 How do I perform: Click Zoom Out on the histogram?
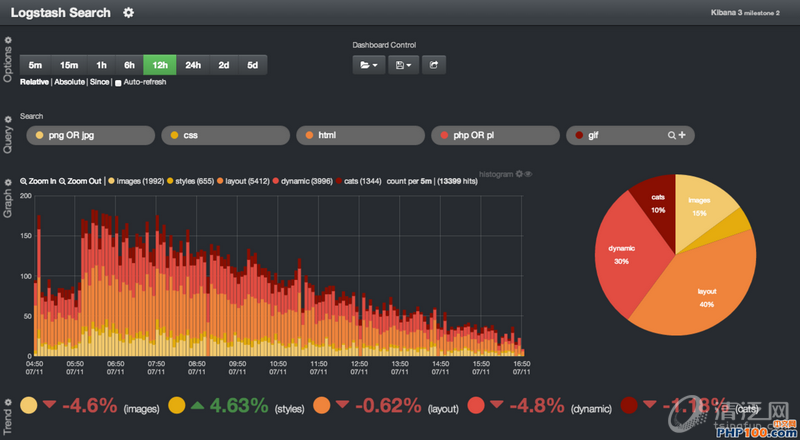click(82, 181)
